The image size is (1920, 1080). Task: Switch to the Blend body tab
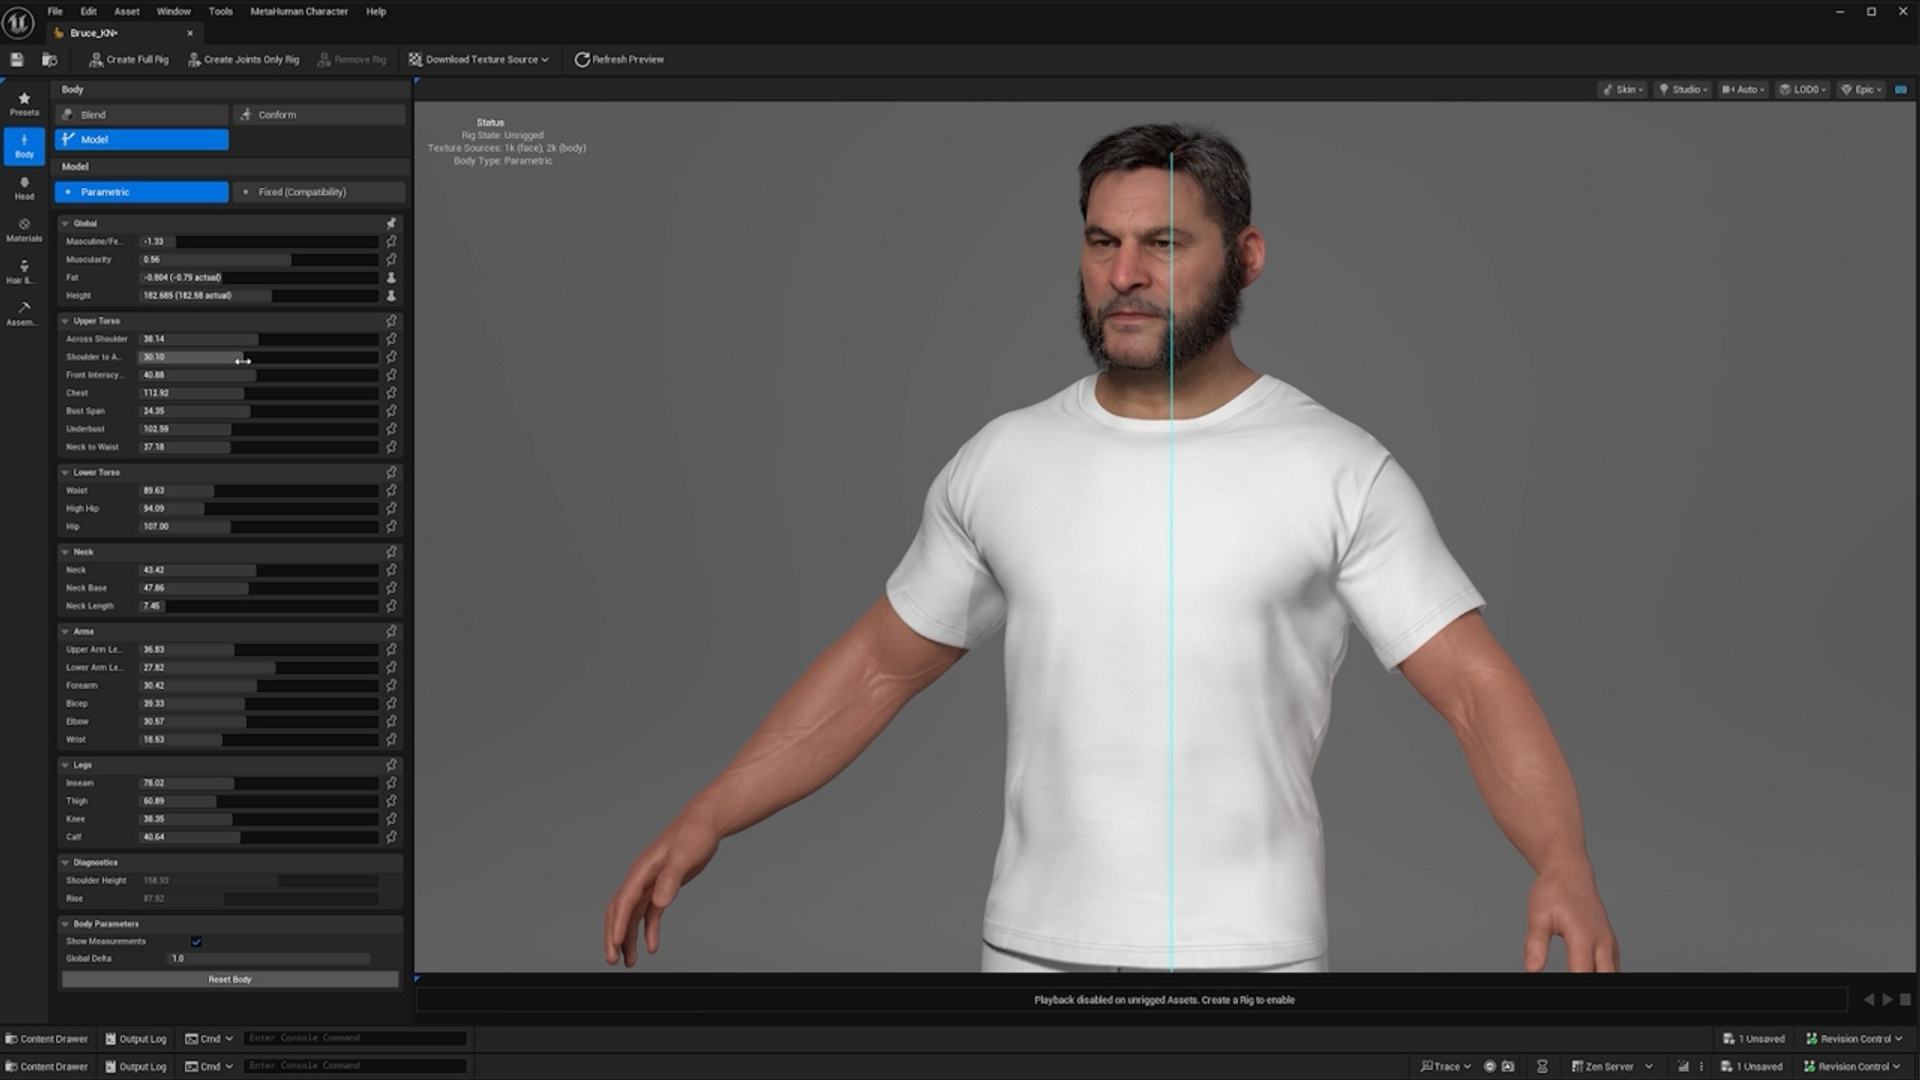point(141,115)
